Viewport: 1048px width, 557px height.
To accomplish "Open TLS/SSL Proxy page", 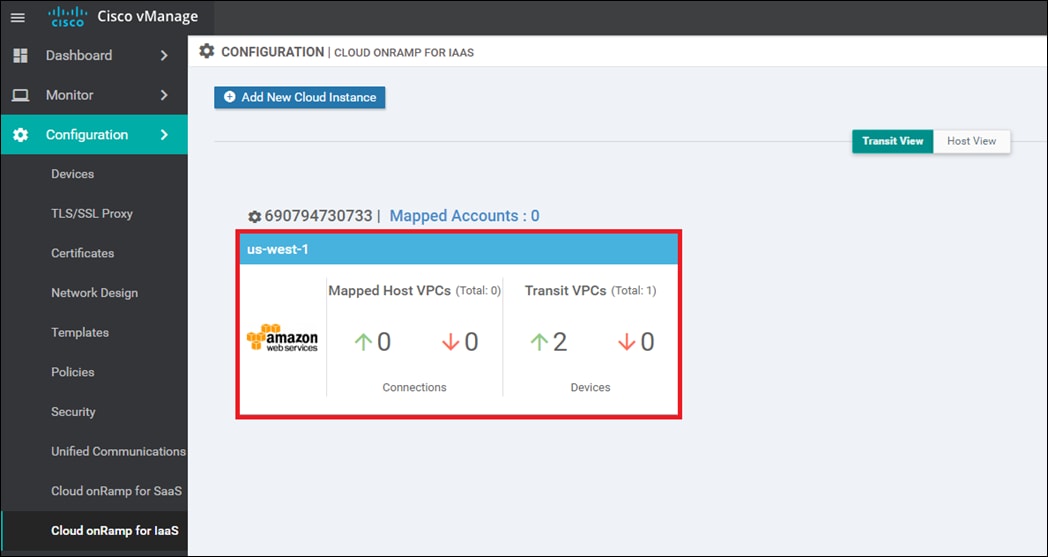I will [94, 213].
